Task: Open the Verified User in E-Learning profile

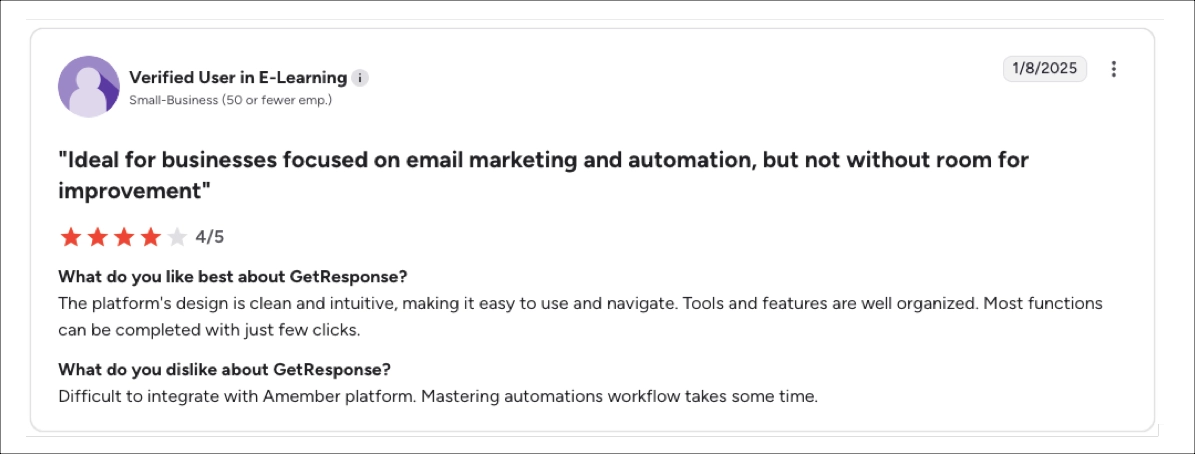Action: pyautogui.click(x=238, y=77)
